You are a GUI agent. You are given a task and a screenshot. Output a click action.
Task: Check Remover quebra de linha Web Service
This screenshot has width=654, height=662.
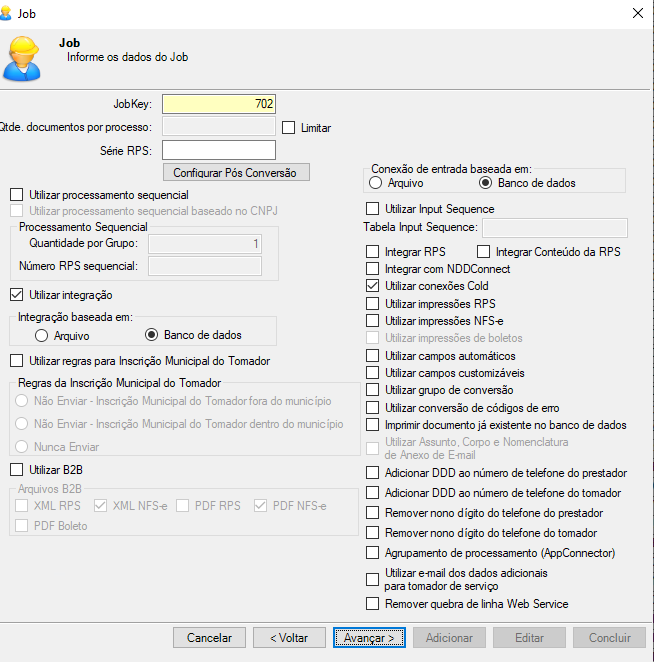point(373,604)
